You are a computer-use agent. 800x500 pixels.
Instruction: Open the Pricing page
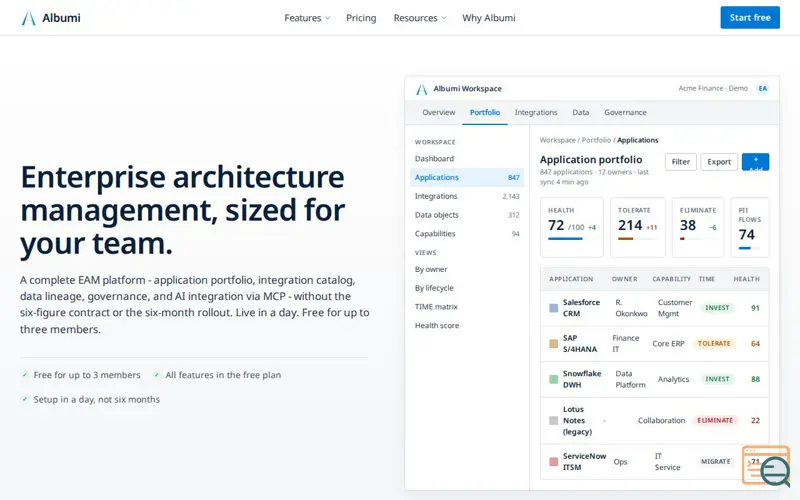(361, 18)
